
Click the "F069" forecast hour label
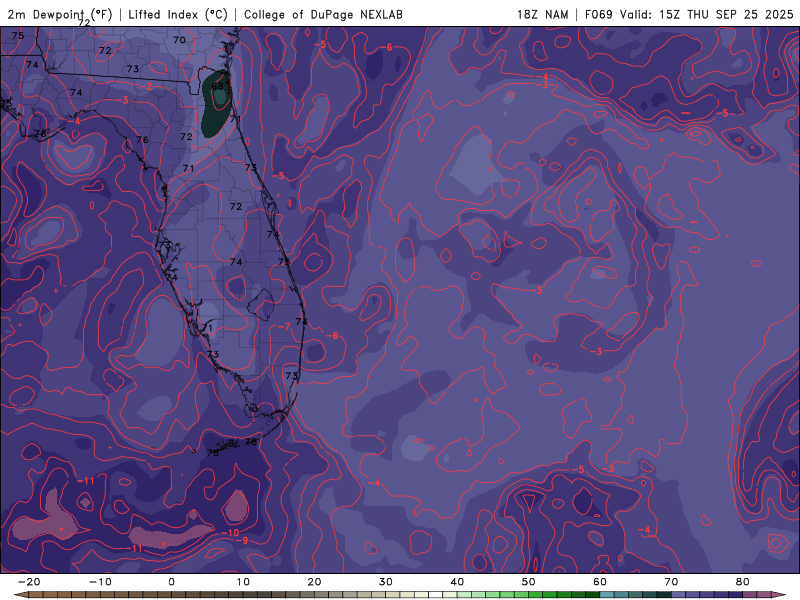pyautogui.click(x=598, y=14)
